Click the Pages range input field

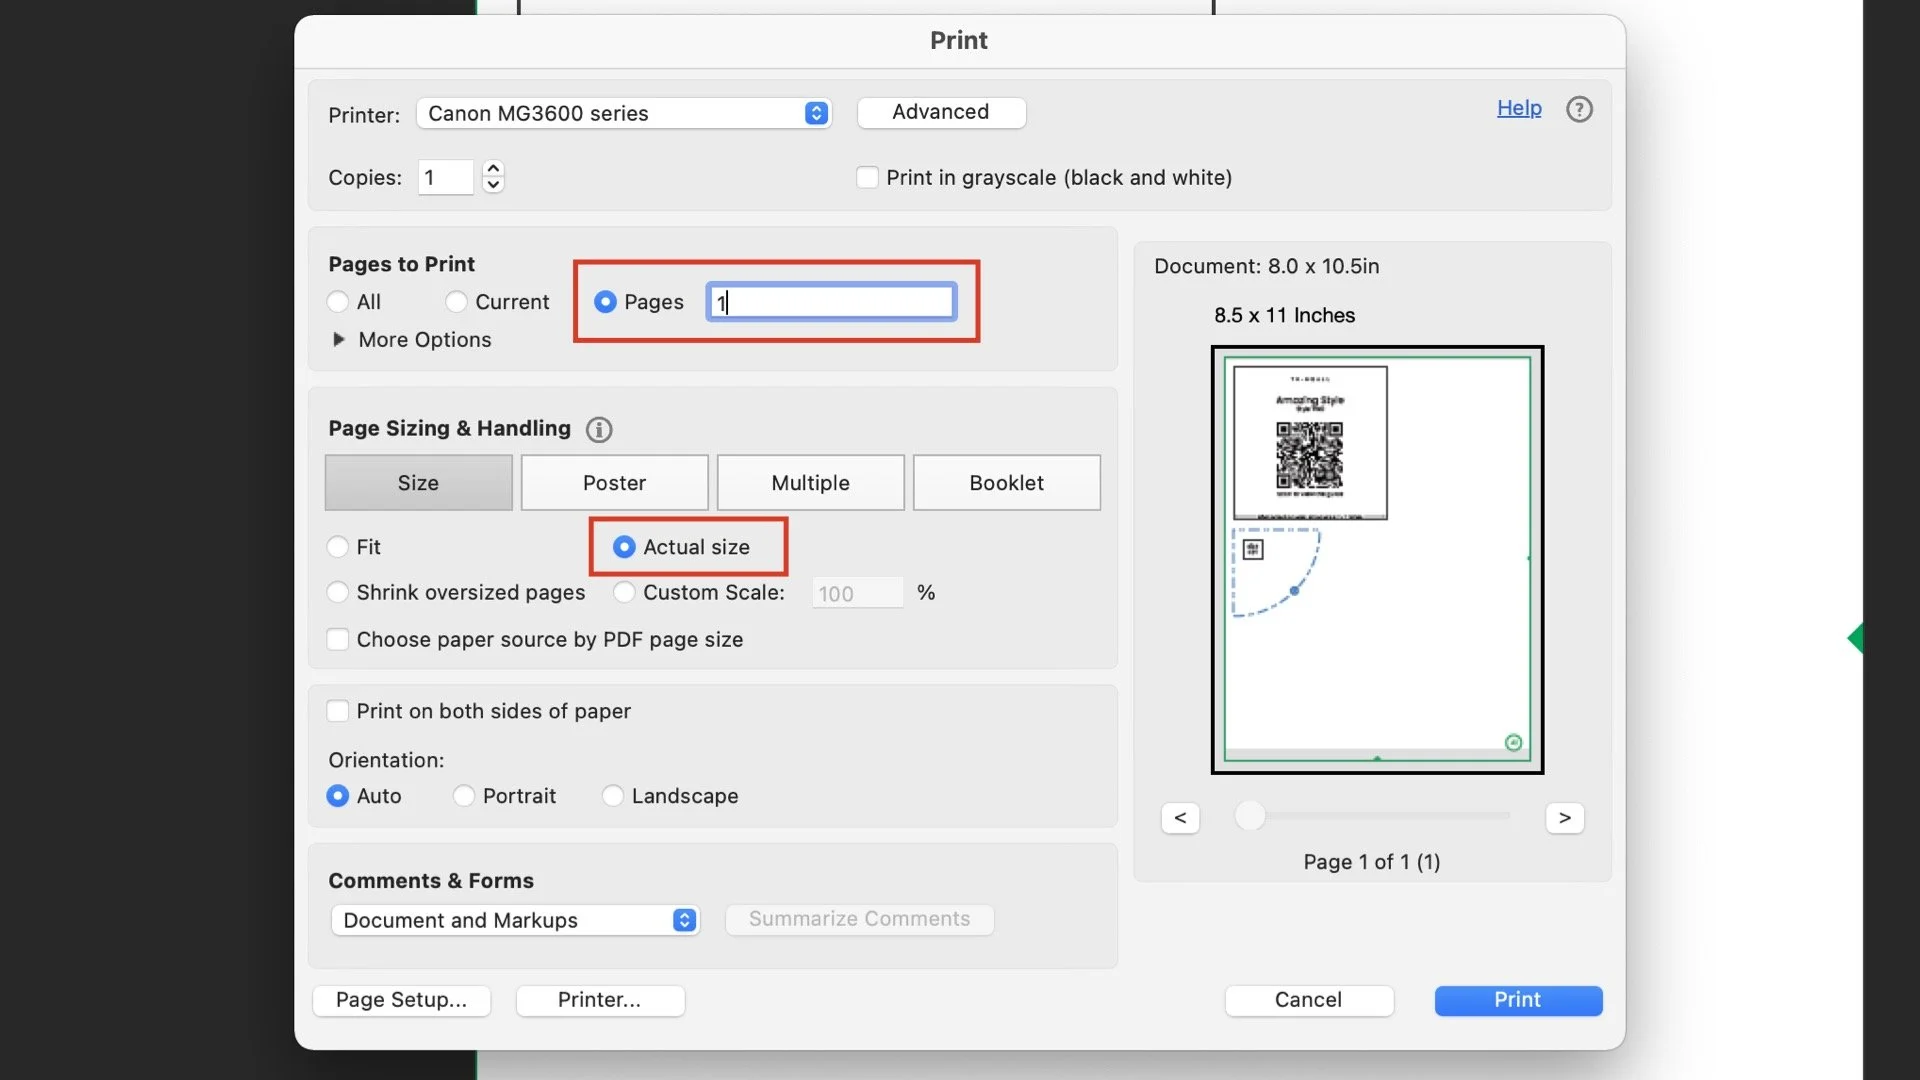click(x=832, y=302)
